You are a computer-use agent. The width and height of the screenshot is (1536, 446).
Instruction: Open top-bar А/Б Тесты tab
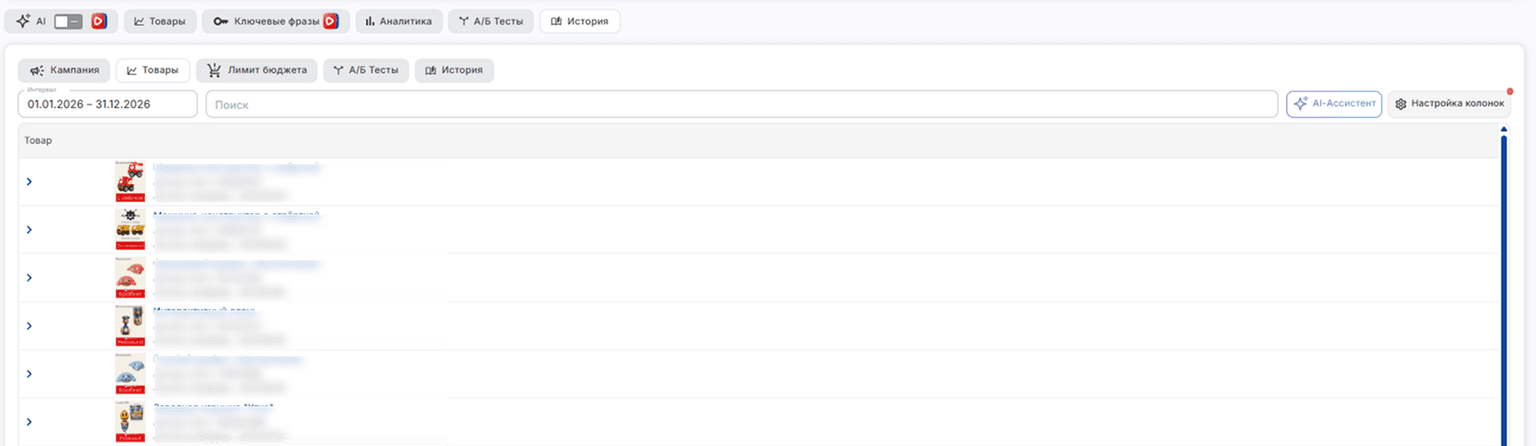(x=490, y=21)
